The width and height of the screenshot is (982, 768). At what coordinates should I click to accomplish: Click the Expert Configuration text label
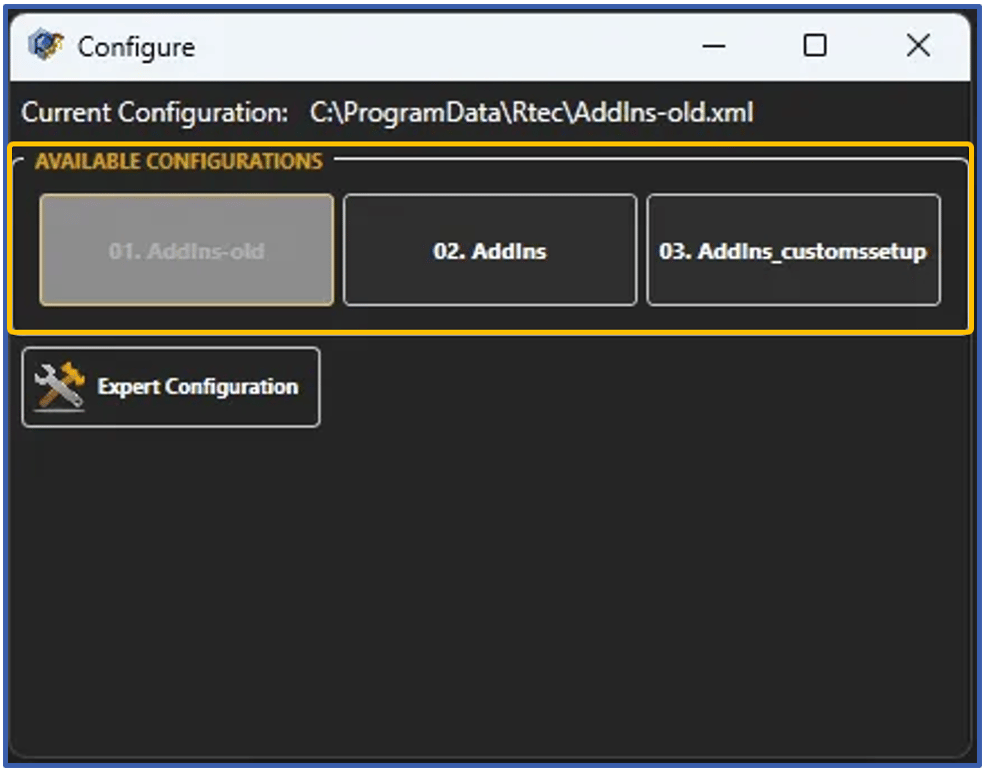[x=197, y=387]
